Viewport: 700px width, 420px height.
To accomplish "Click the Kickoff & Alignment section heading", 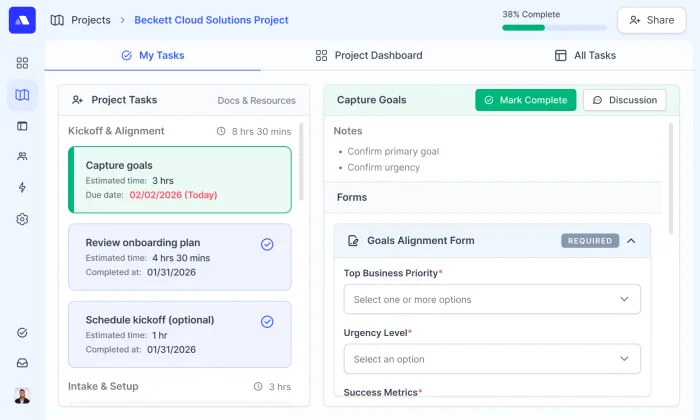I will point(116,131).
